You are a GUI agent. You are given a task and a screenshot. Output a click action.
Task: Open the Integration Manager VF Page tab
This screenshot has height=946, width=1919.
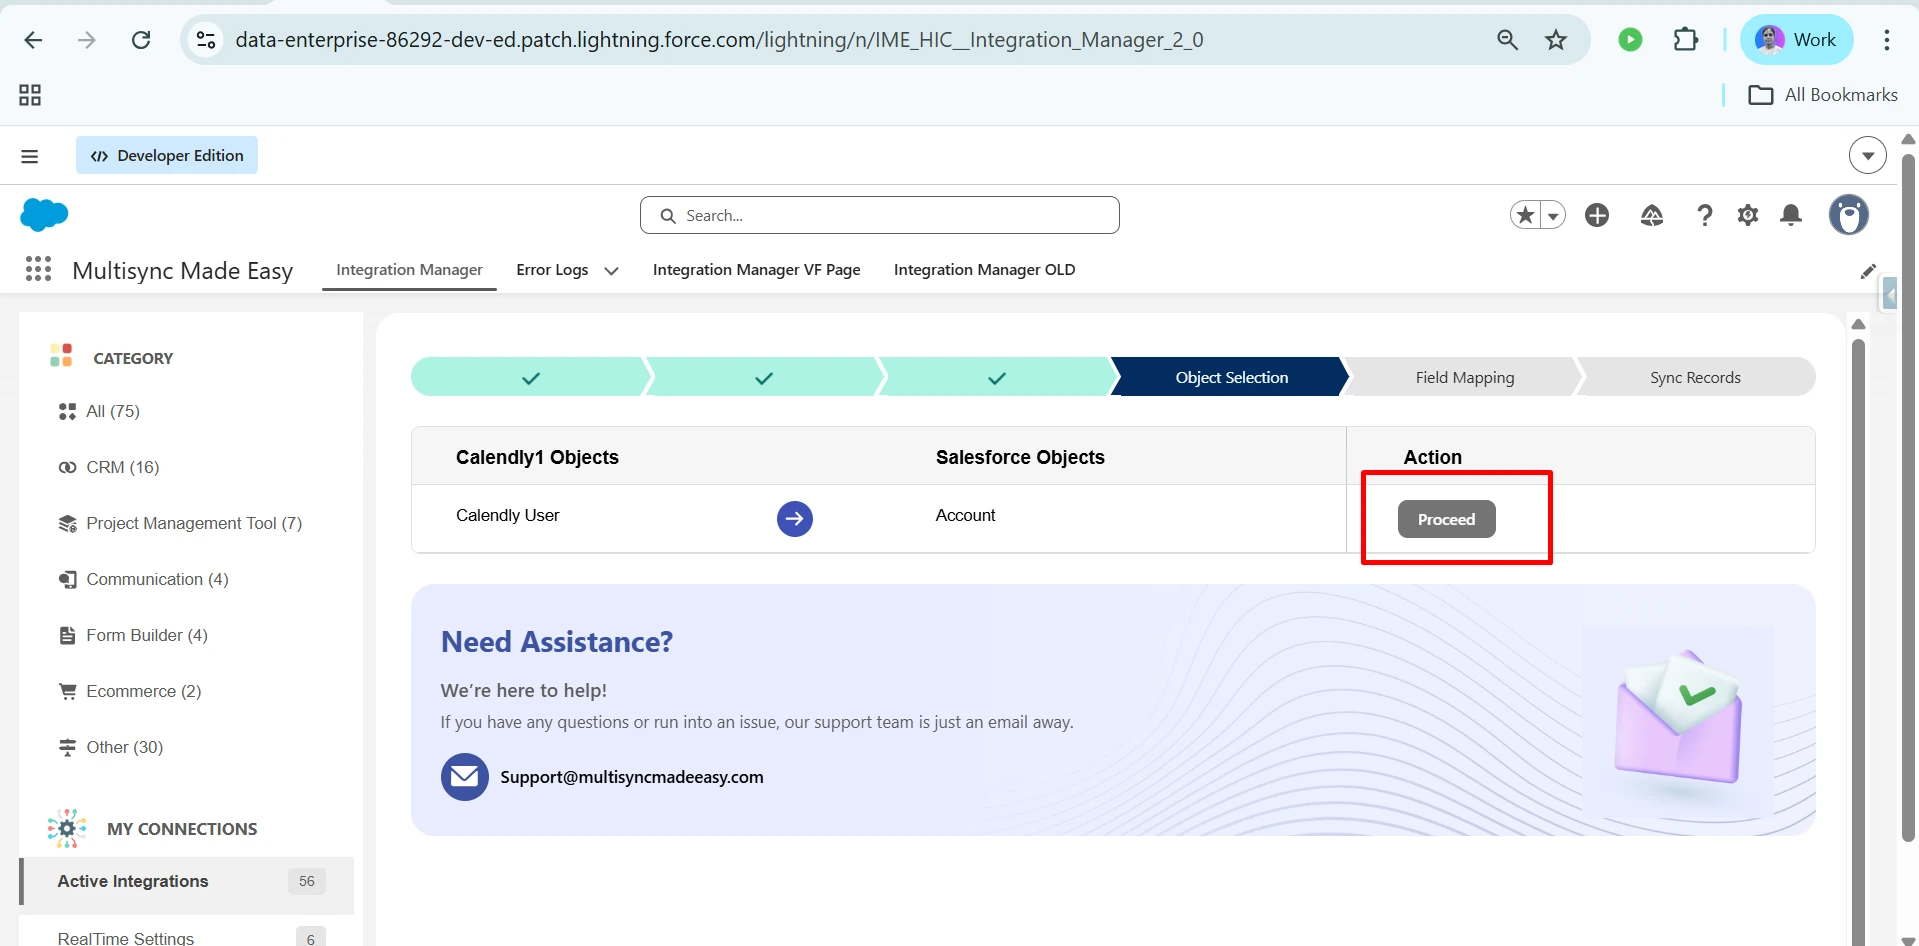756,270
